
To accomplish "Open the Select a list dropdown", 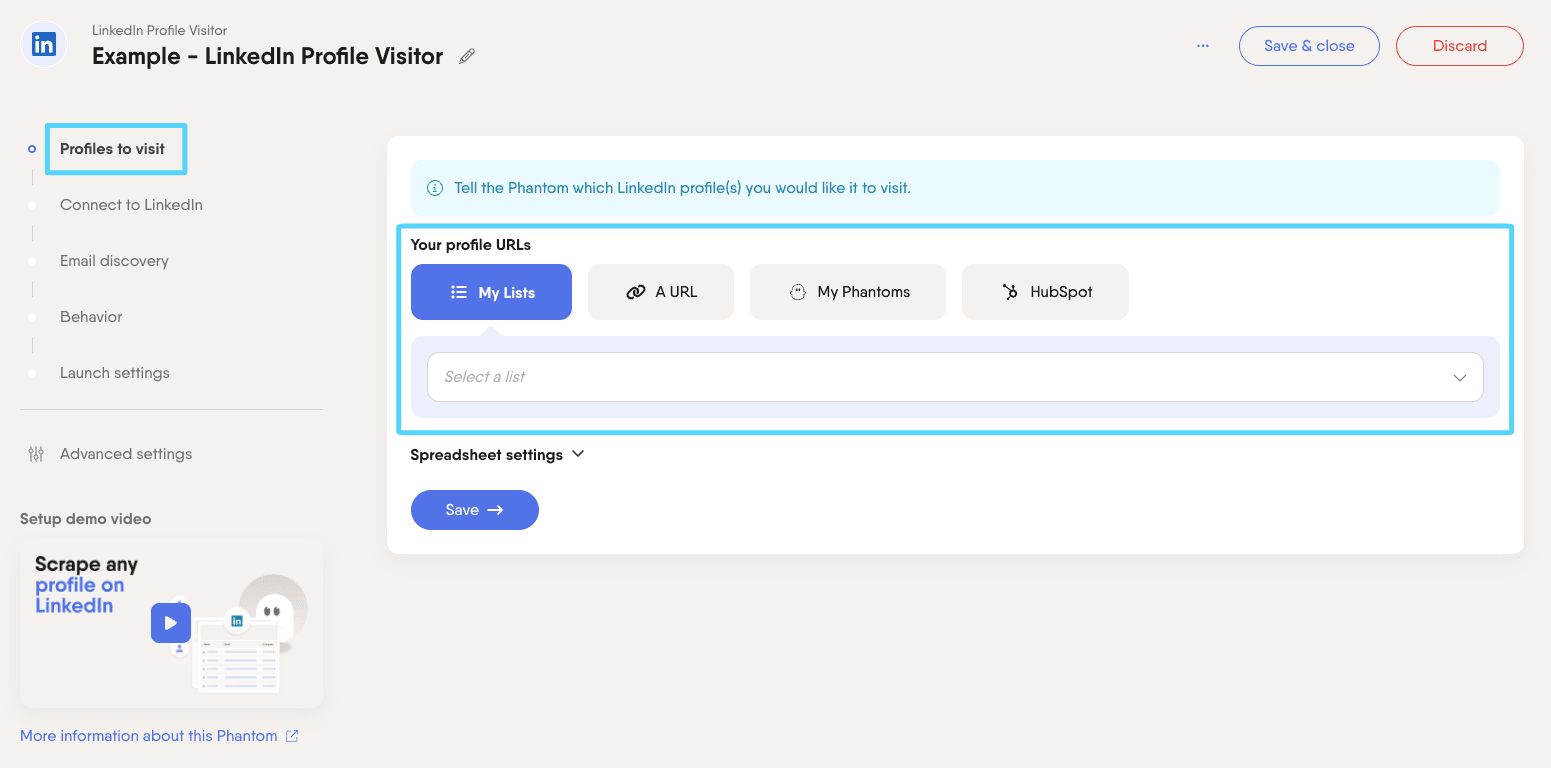I will pyautogui.click(x=955, y=377).
